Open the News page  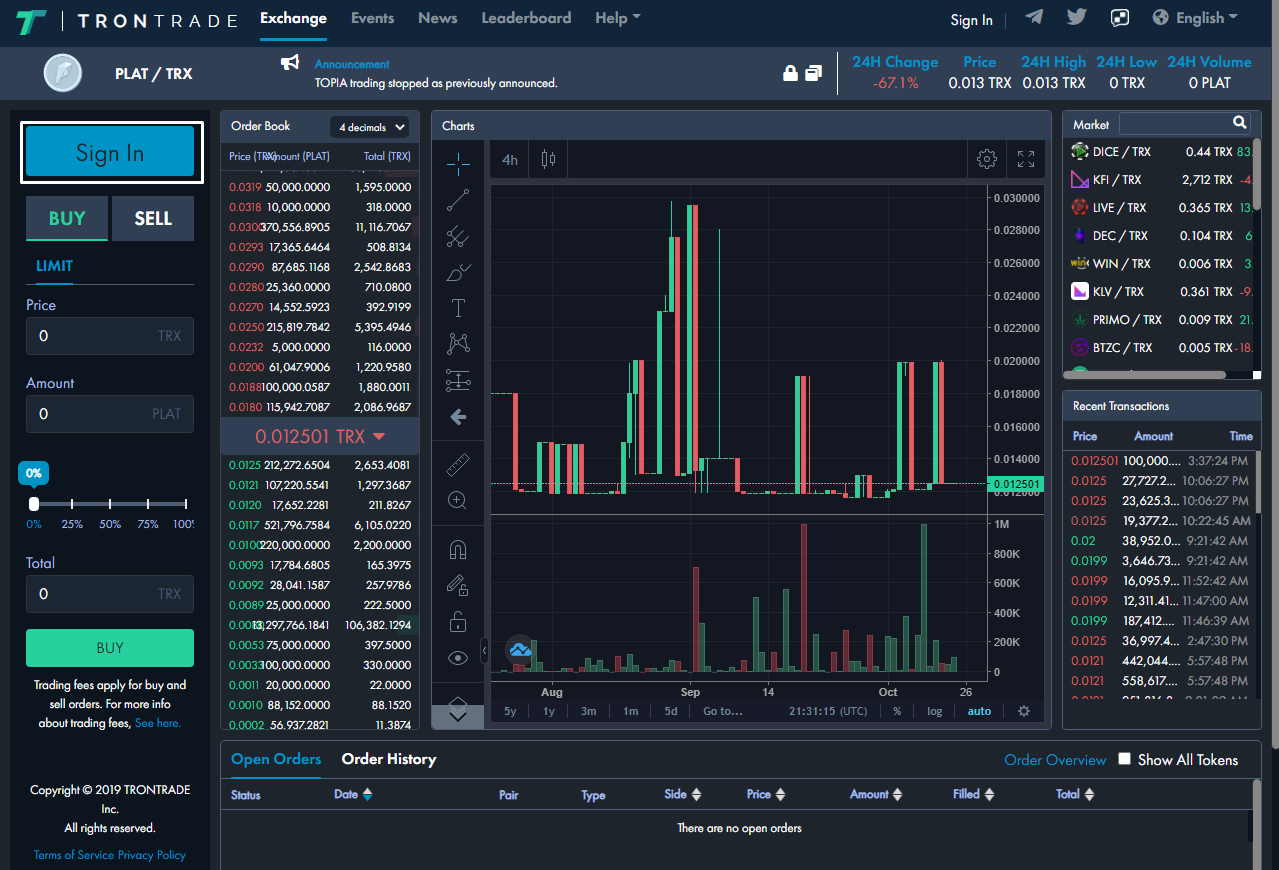437,18
